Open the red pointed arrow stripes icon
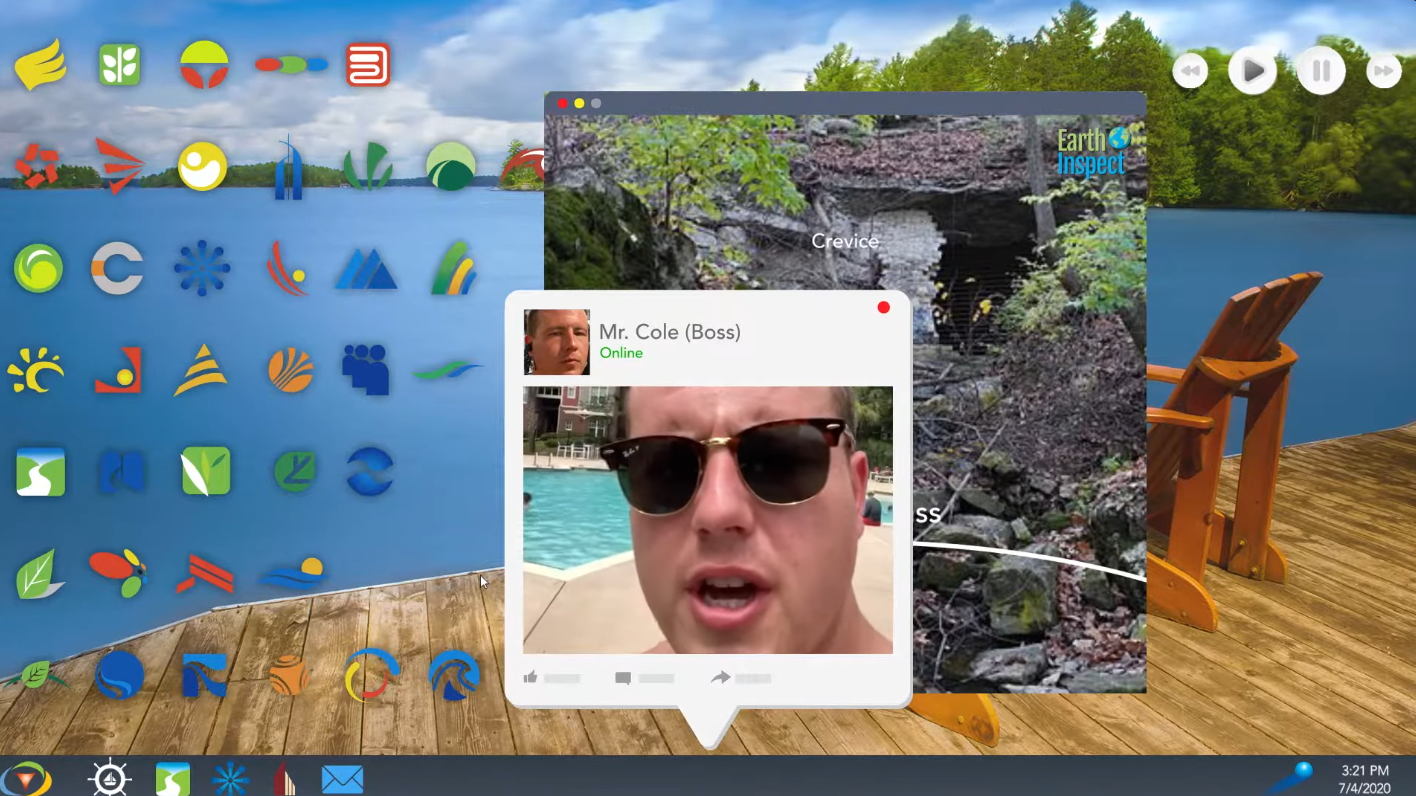The image size is (1416, 796). pos(120,166)
